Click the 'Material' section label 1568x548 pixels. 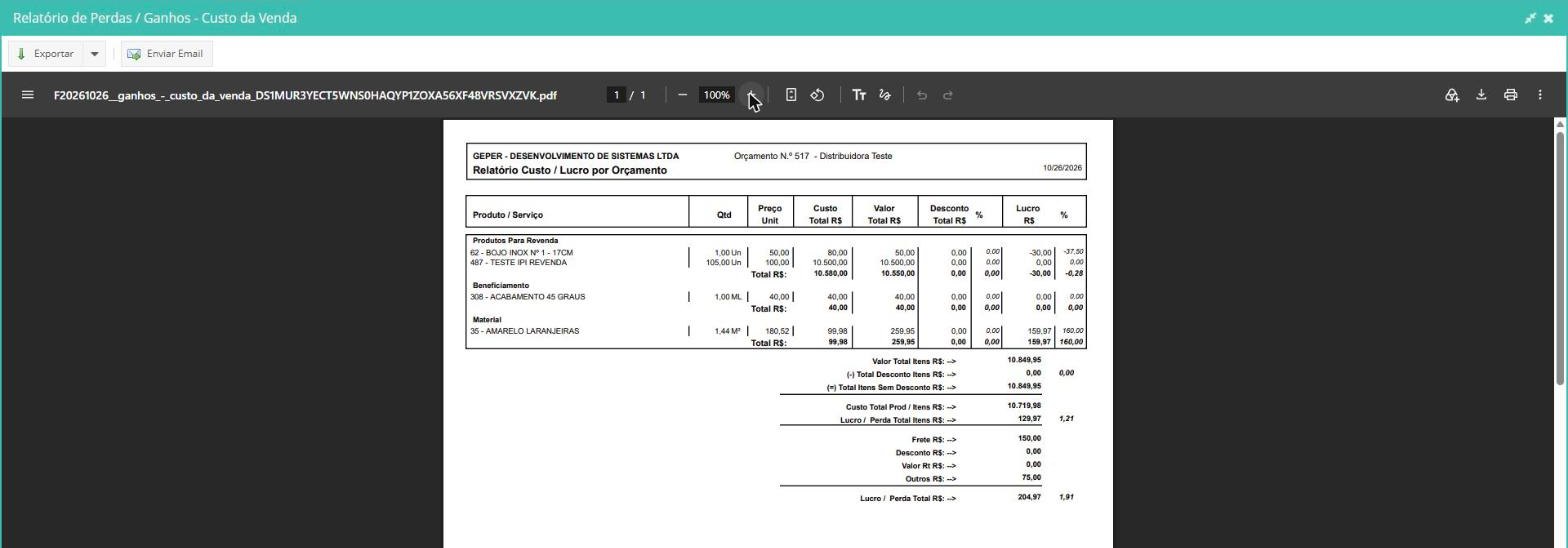point(487,320)
